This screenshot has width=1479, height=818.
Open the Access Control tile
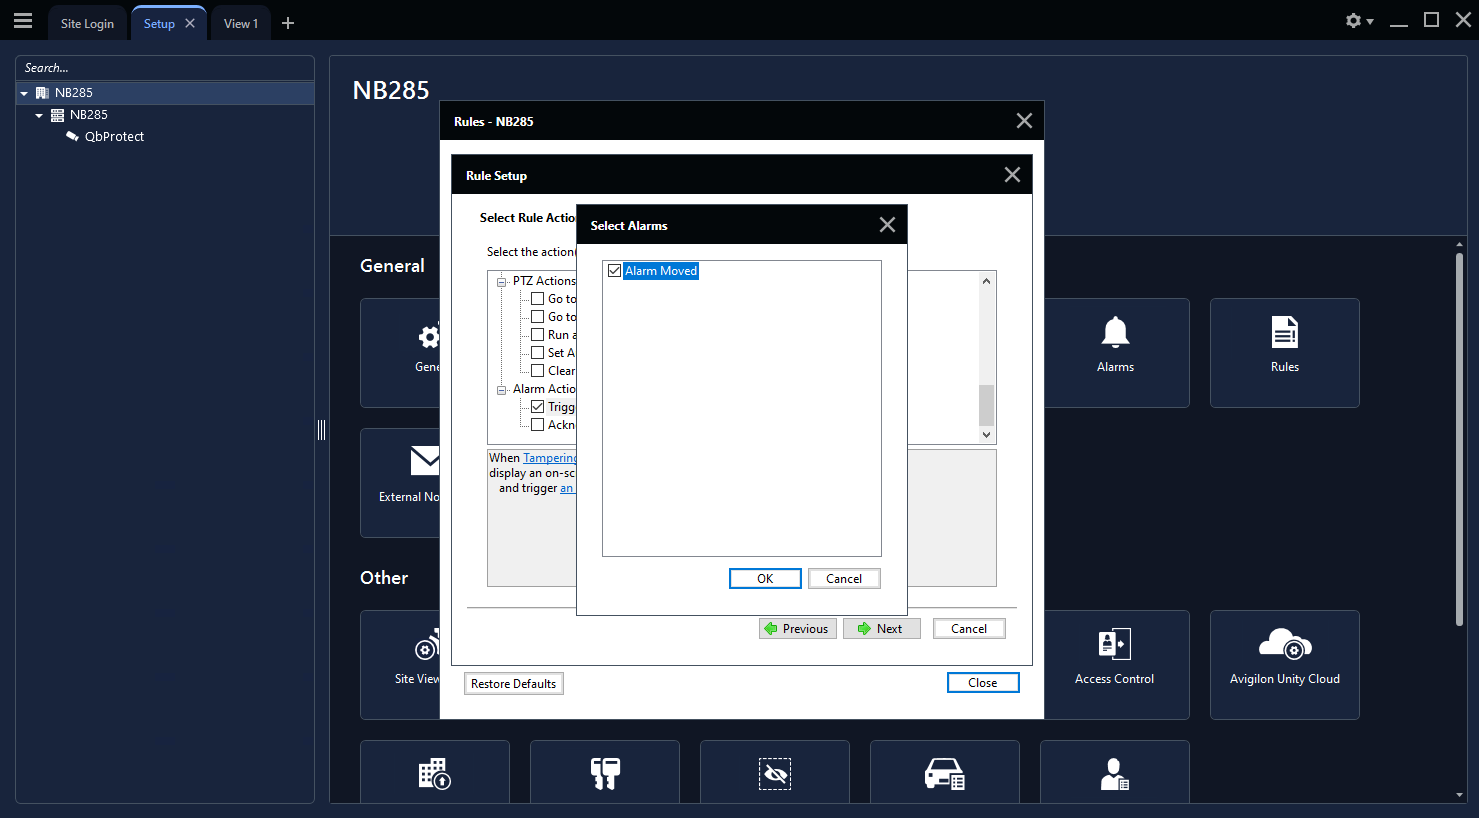pyautogui.click(x=1114, y=664)
